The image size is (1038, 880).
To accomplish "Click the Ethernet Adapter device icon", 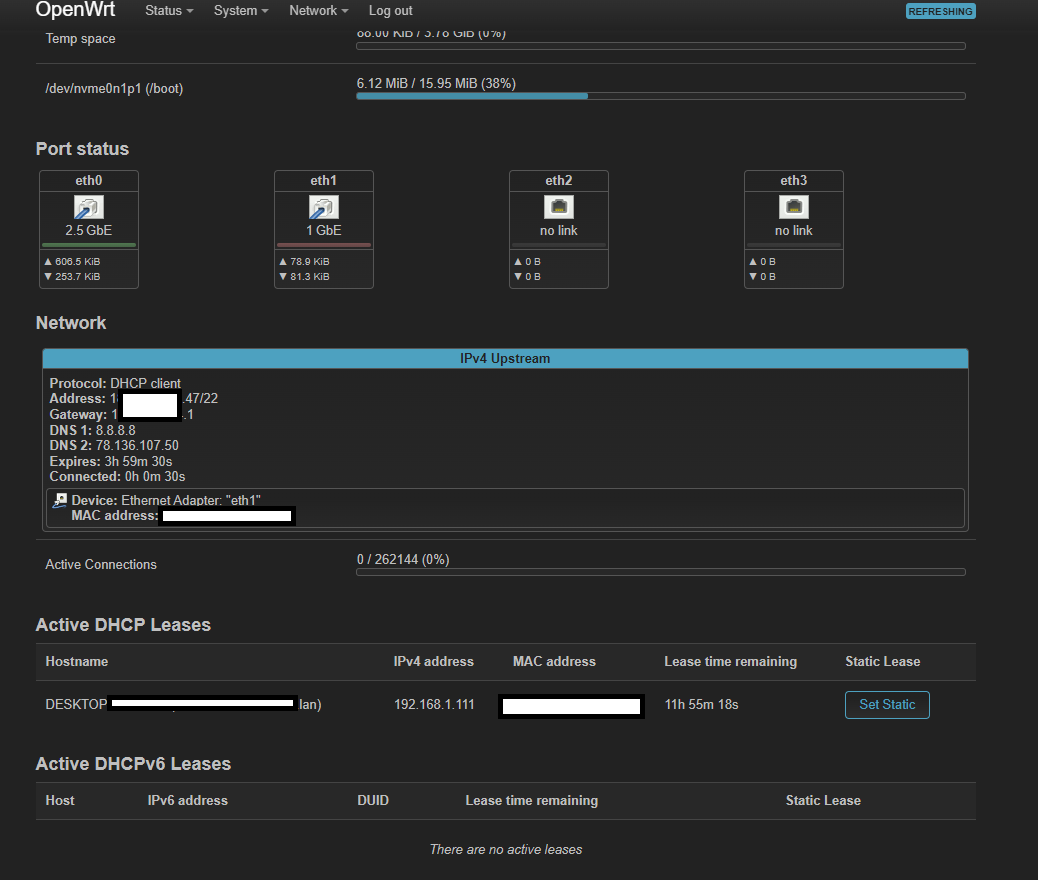I will (x=61, y=500).
